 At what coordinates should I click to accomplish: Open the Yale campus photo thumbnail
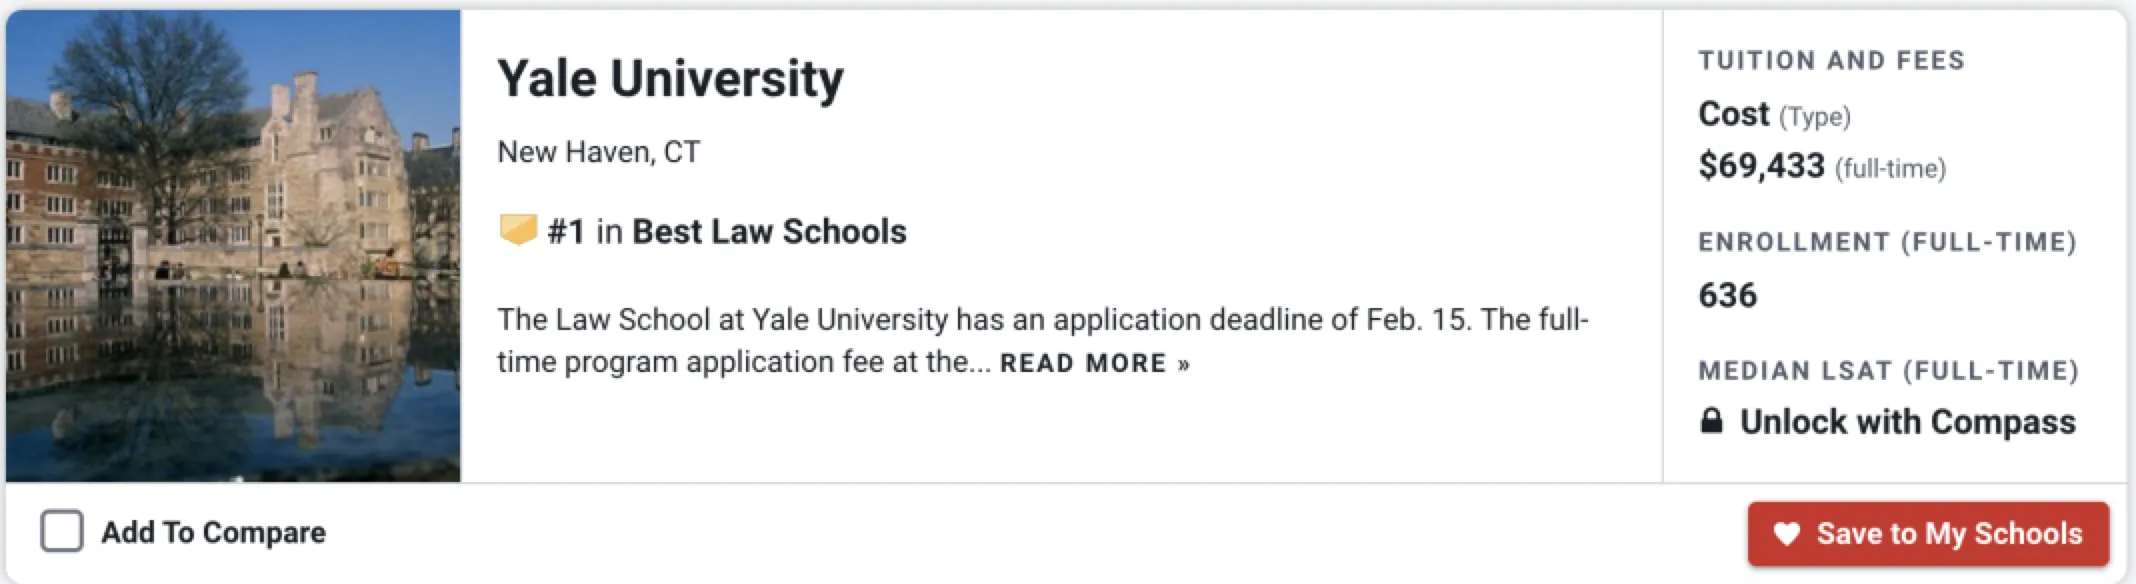pos(233,245)
